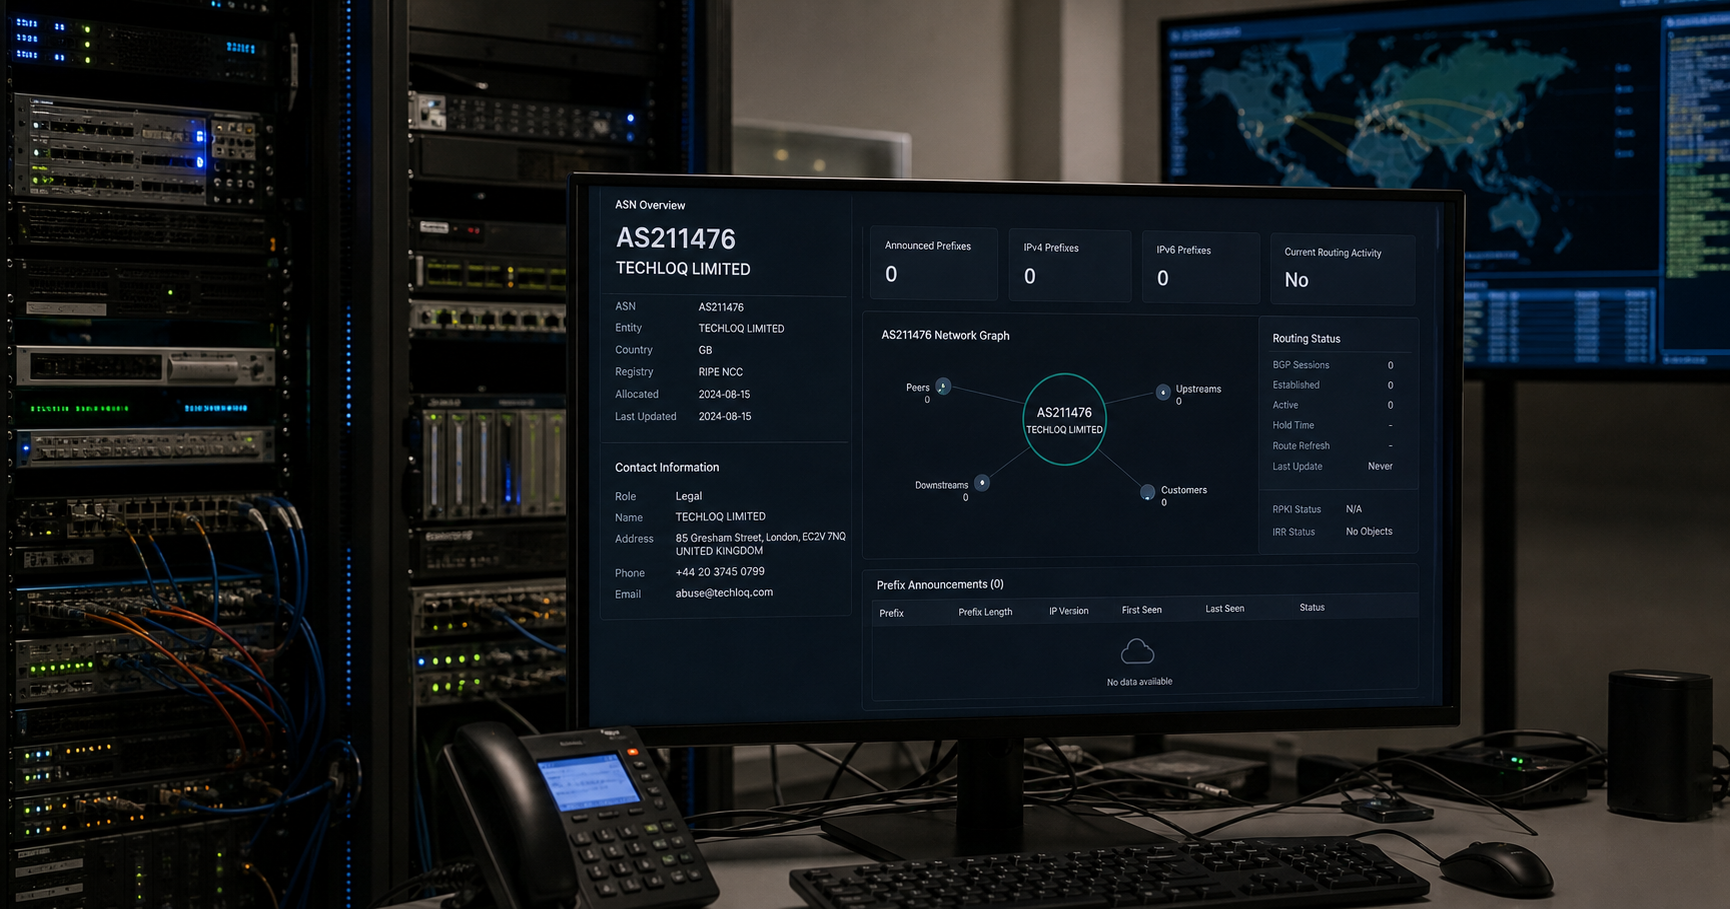
Task: Click the cloud icon above No data available
Action: click(1137, 652)
